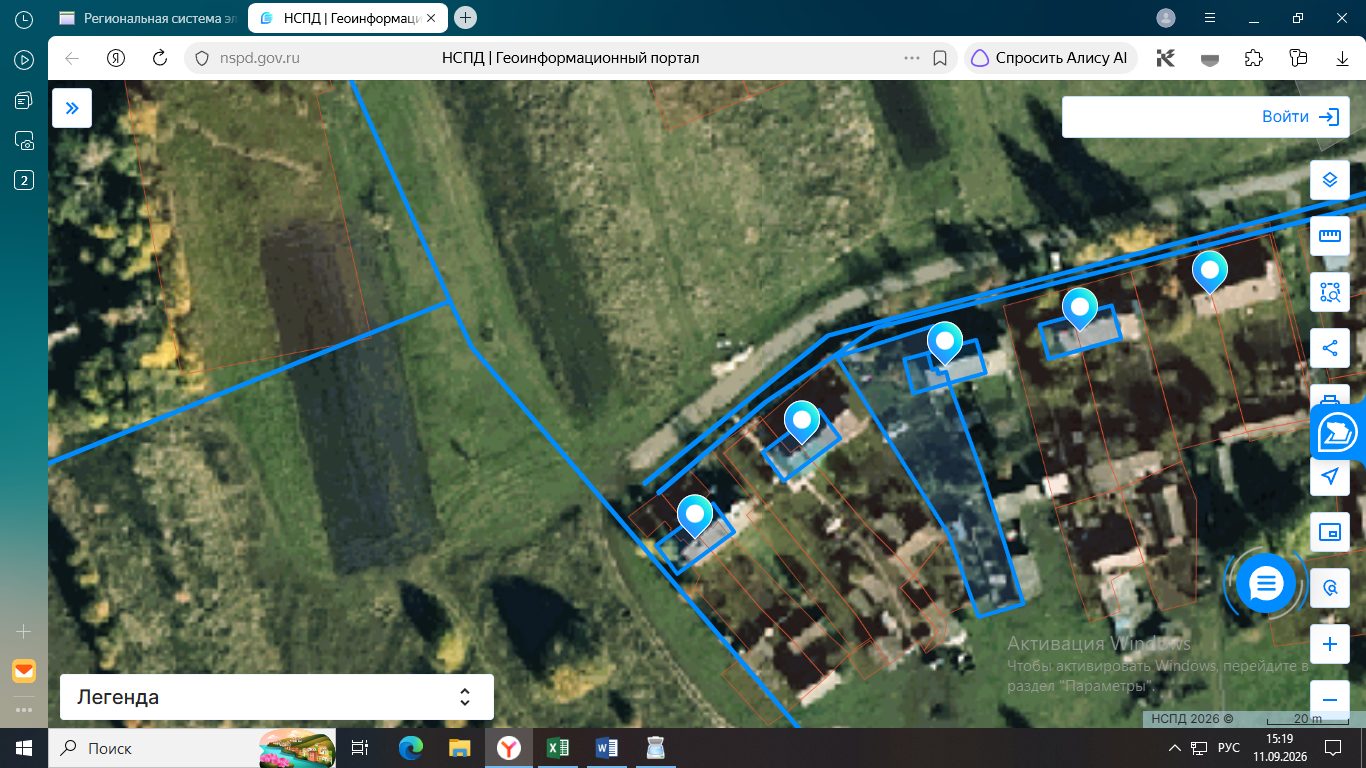Open the round chat assistant button
This screenshot has height=768, width=1366.
pyautogui.click(x=1265, y=582)
